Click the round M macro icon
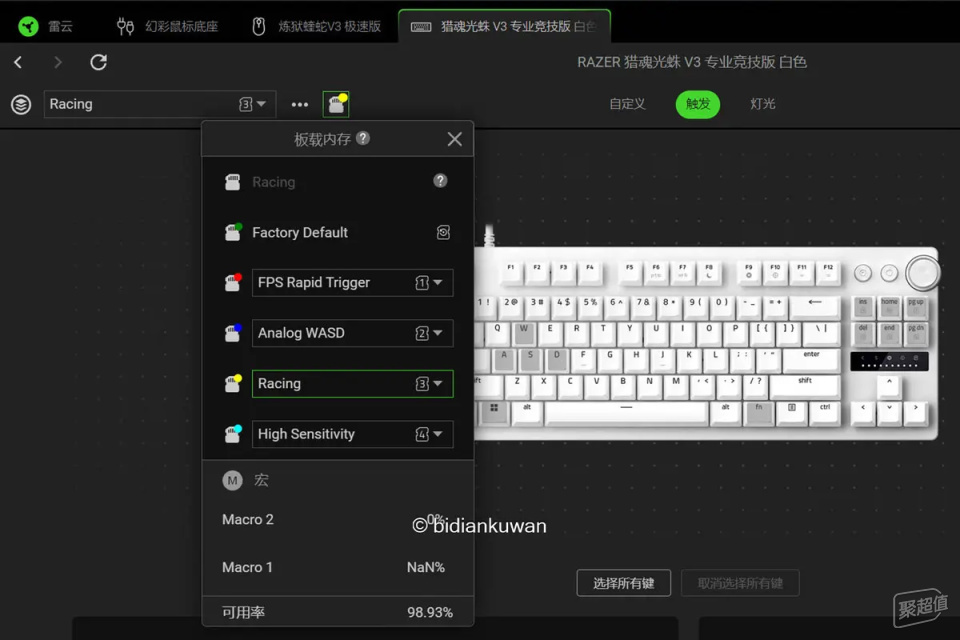This screenshot has width=960, height=640. coord(232,481)
